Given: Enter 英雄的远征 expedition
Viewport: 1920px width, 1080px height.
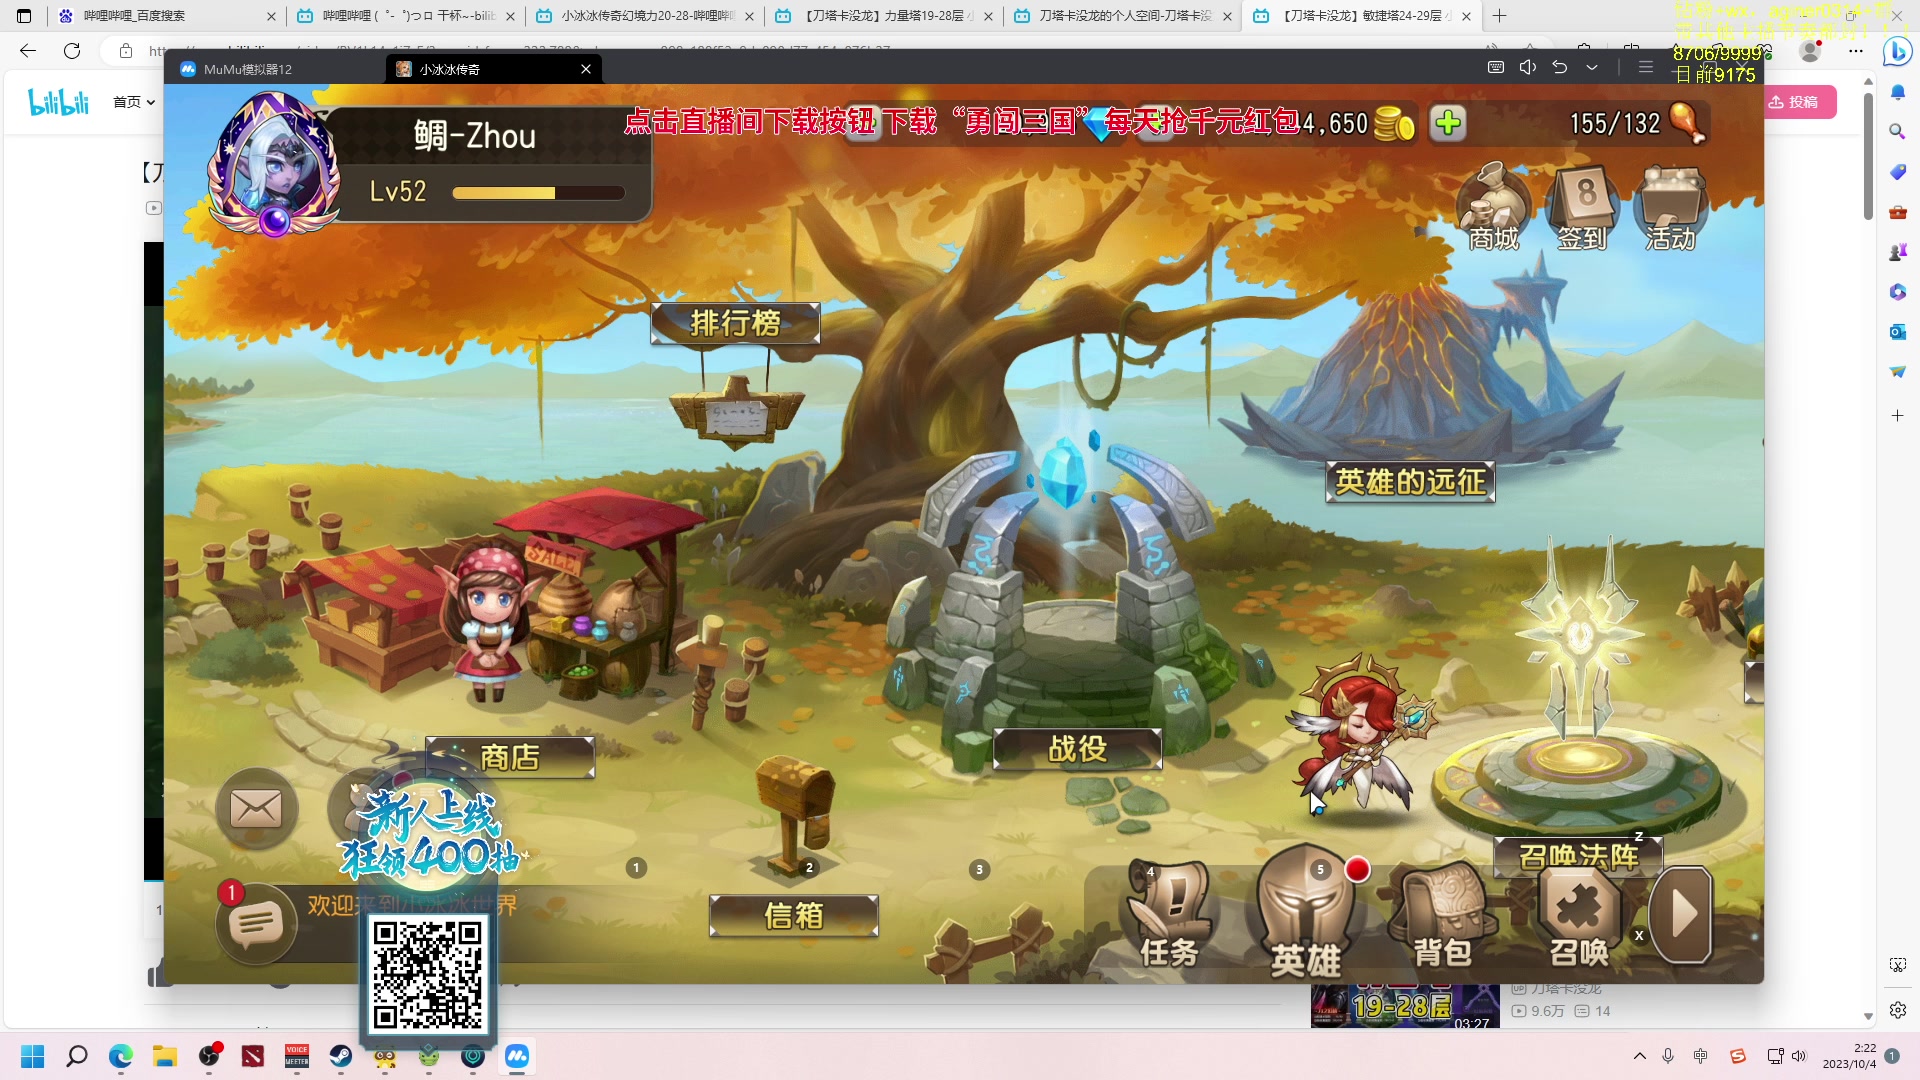Looking at the screenshot, I should point(1410,482).
